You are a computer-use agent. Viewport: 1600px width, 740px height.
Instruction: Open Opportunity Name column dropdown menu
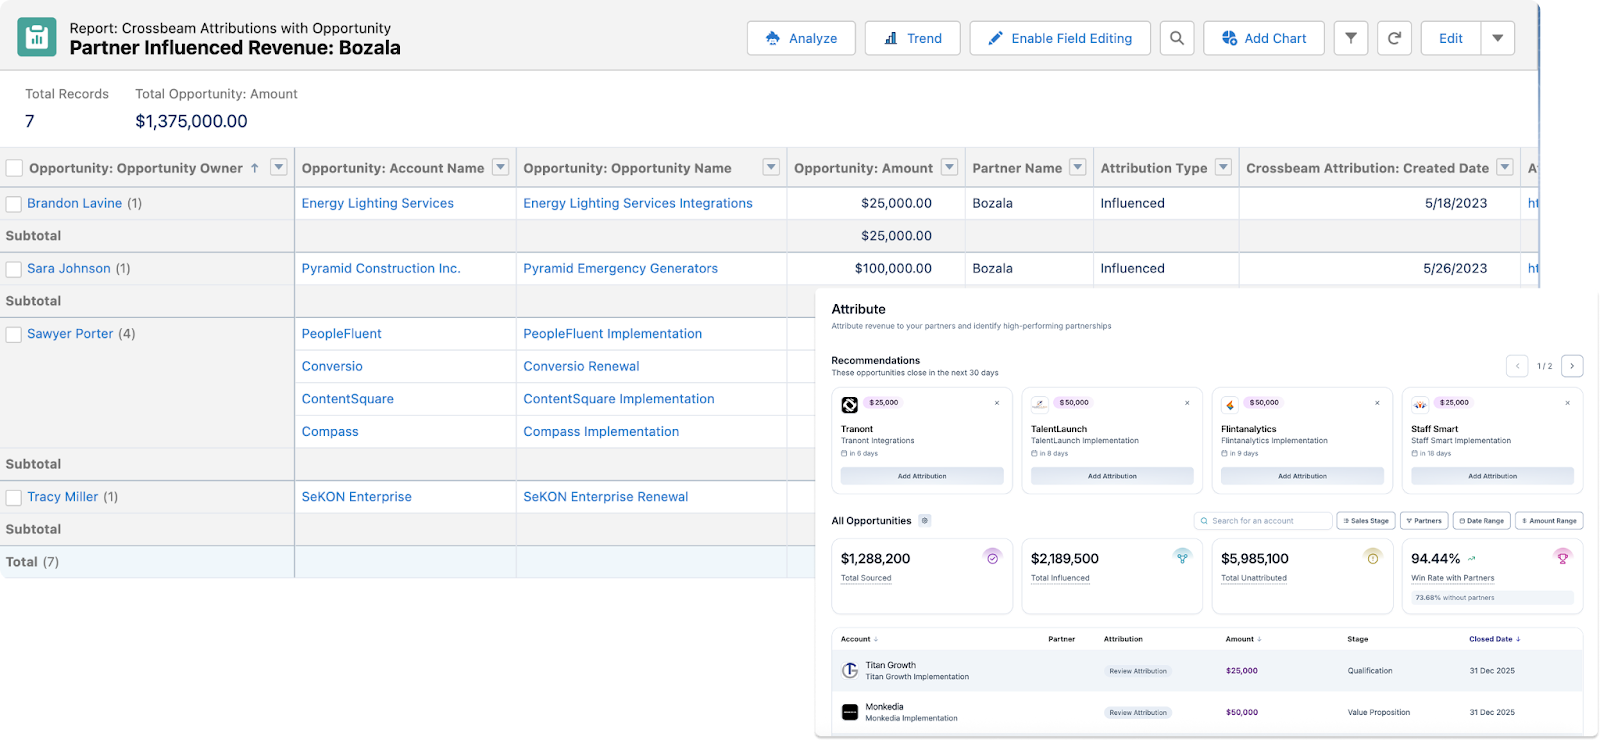pyautogui.click(x=771, y=167)
